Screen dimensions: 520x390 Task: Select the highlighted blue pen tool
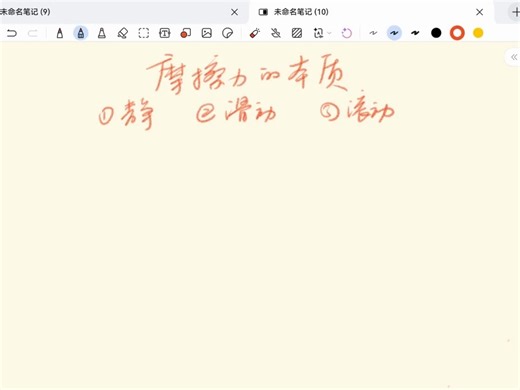coord(81,33)
